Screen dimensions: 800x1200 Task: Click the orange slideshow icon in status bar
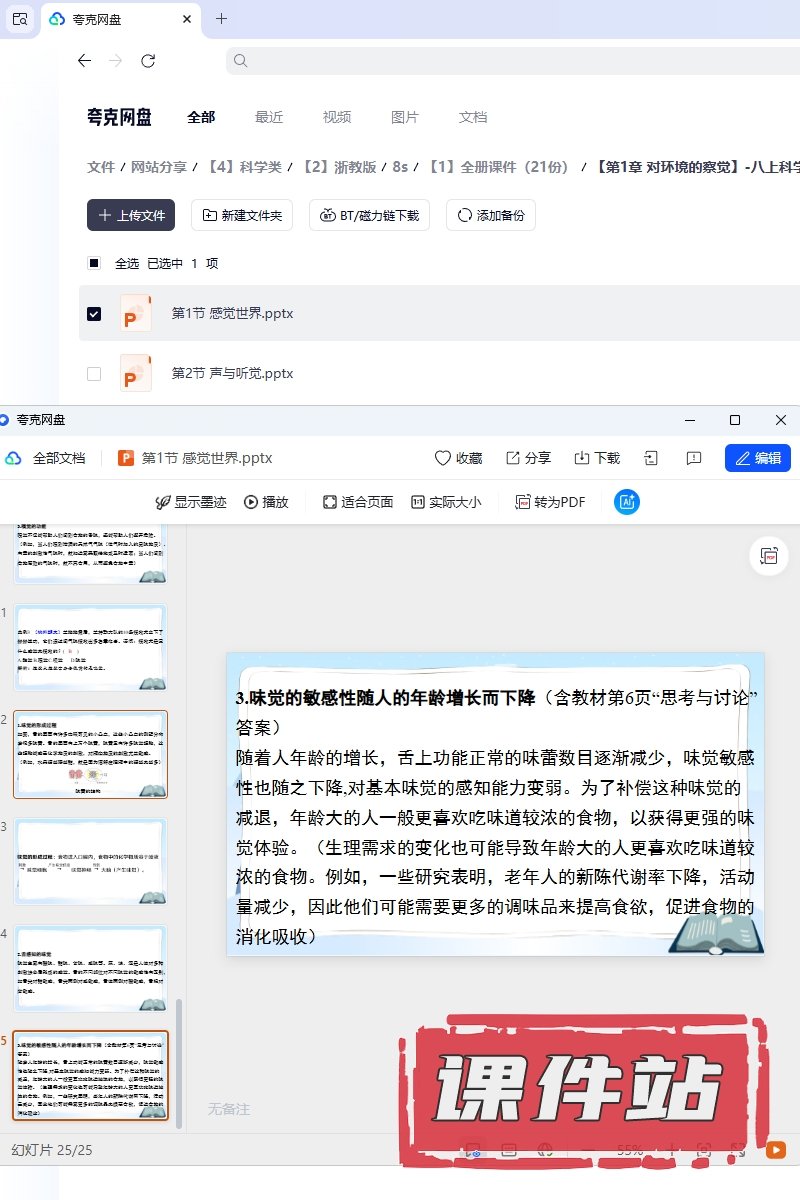coord(775,1150)
